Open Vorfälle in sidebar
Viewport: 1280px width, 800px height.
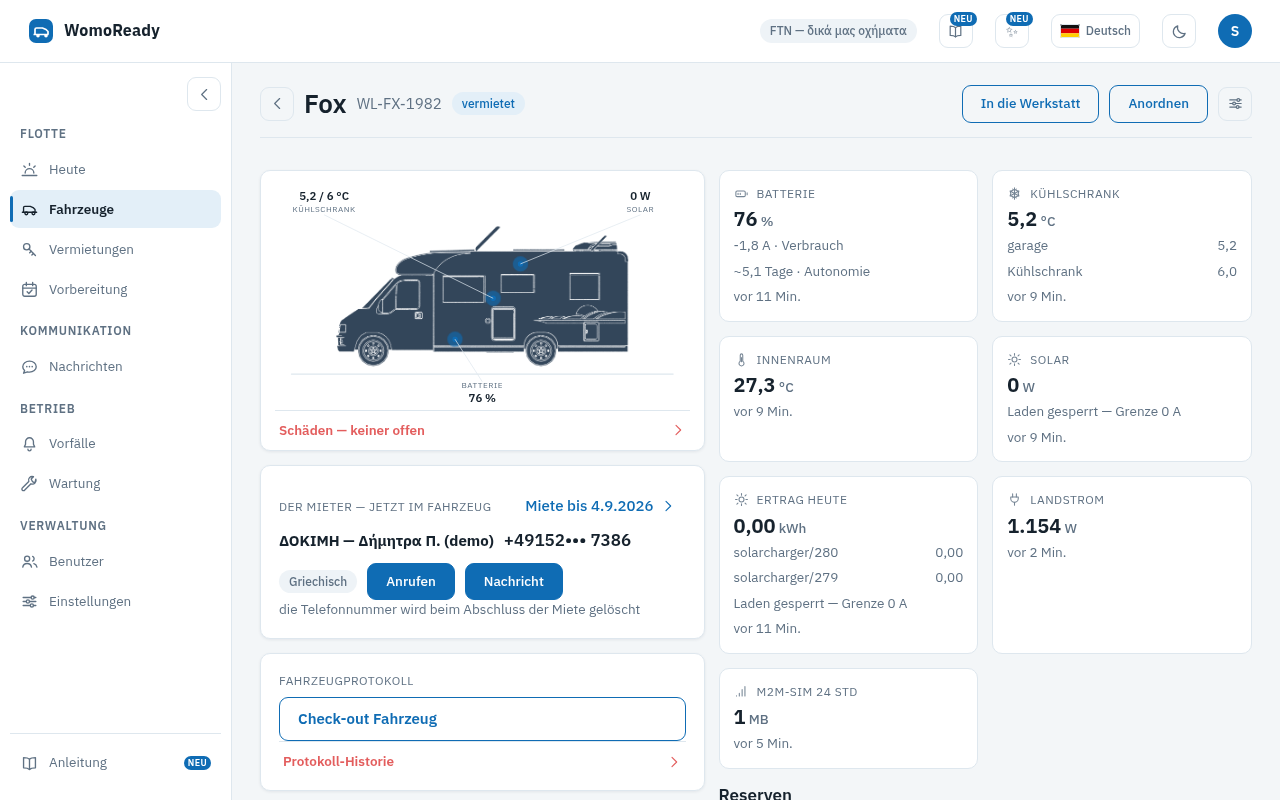click(x=115, y=443)
